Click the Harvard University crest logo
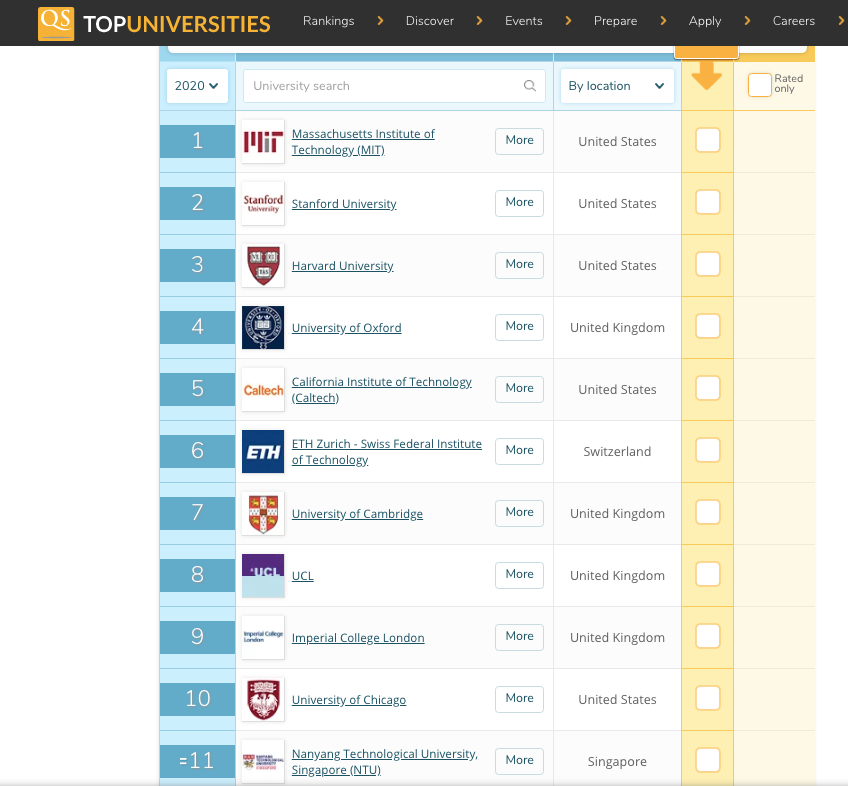The image size is (848, 786). pyautogui.click(x=263, y=265)
